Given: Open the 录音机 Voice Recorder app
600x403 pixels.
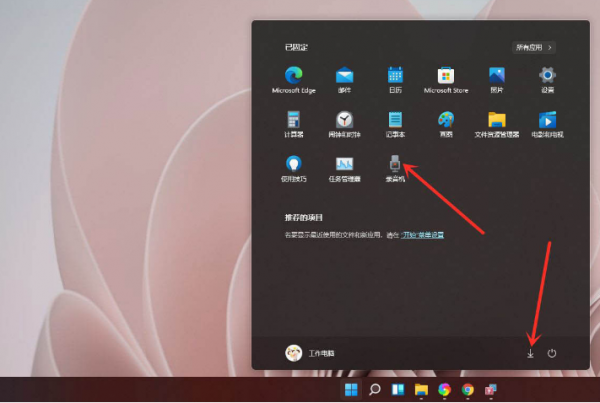Looking at the screenshot, I should tap(395, 169).
